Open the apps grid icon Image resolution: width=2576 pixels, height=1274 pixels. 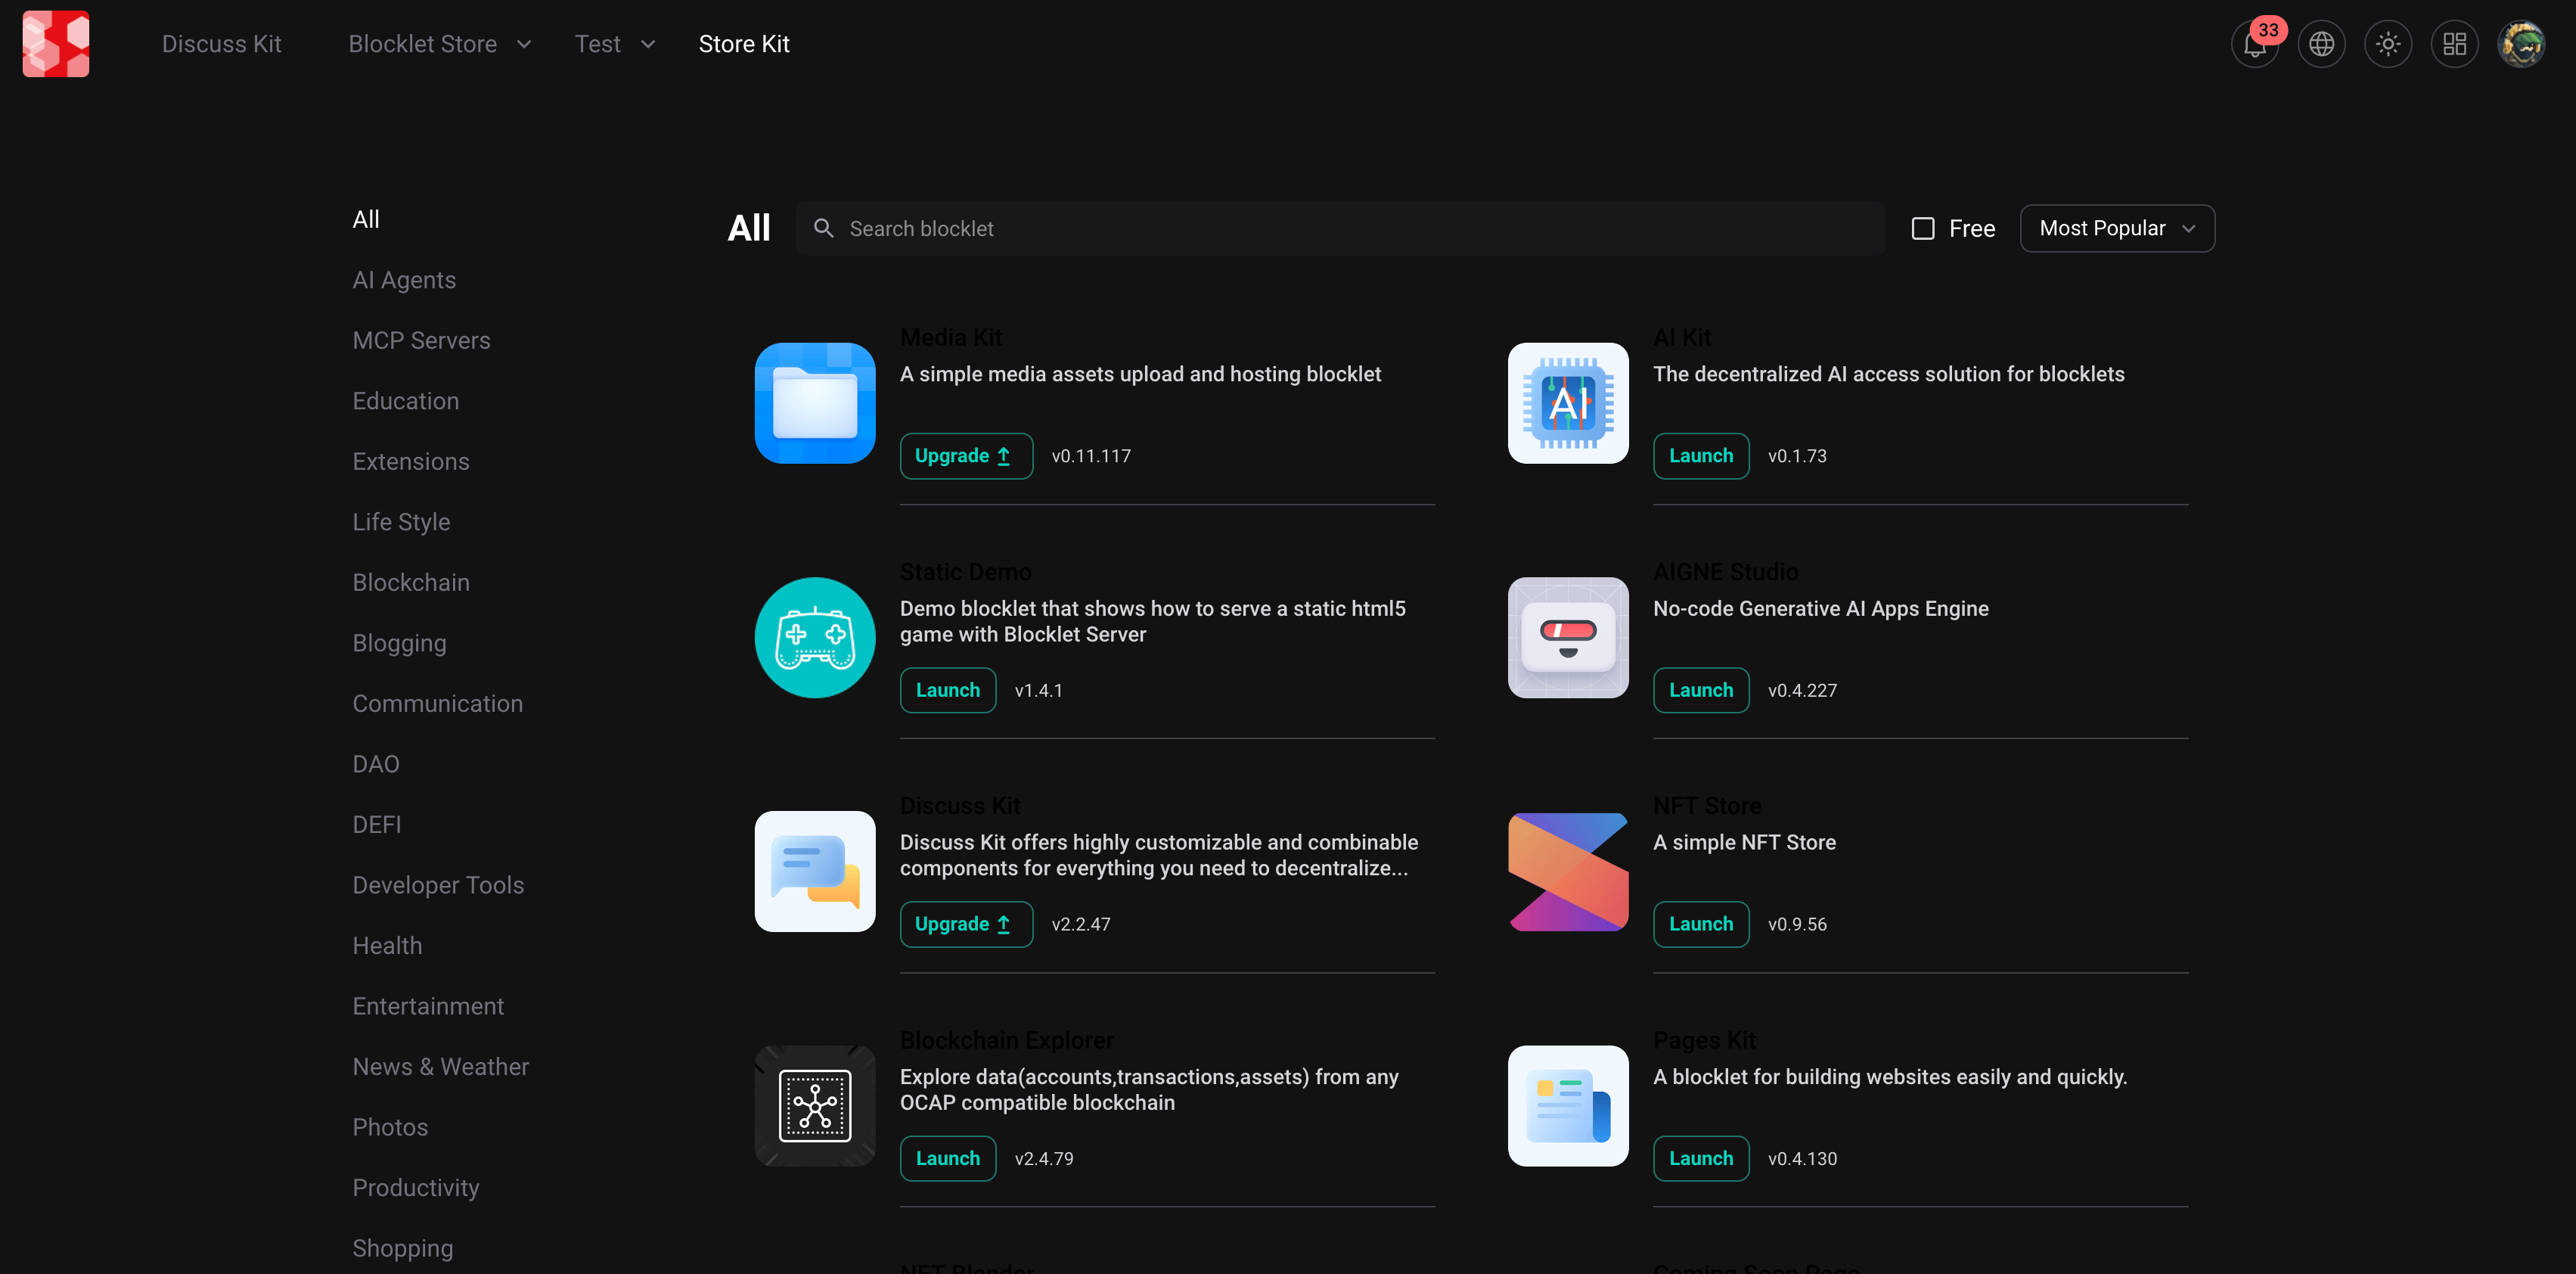[2454, 45]
